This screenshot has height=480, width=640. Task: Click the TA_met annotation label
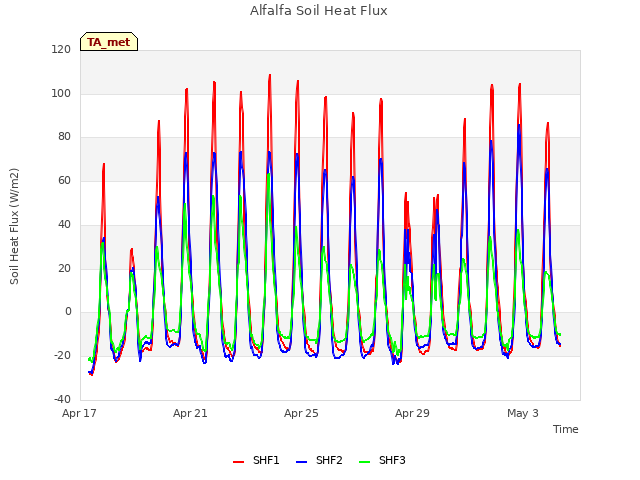coord(109,42)
